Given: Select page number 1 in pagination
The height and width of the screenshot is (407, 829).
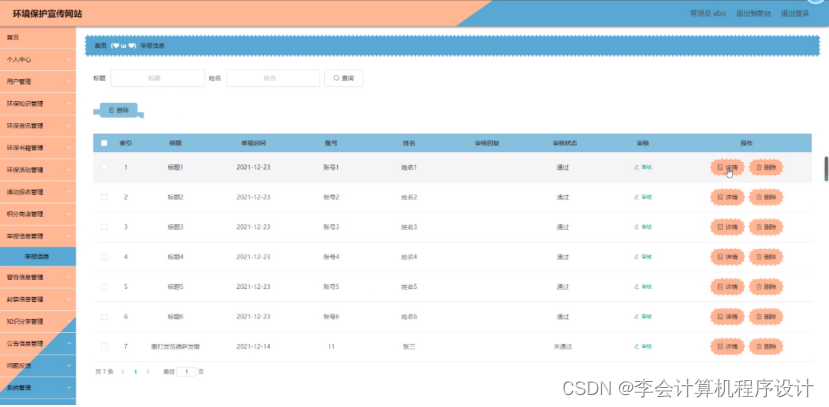Looking at the screenshot, I should [135, 372].
